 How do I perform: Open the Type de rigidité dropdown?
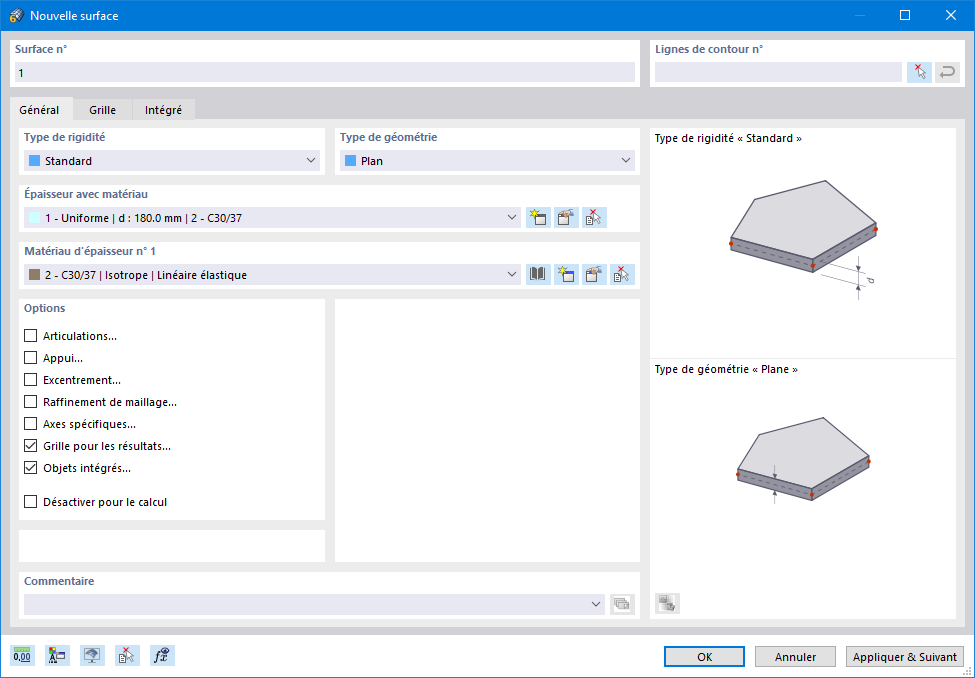(172, 160)
